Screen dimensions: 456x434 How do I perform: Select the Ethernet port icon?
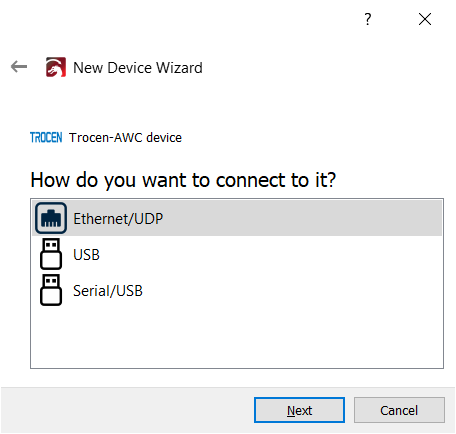point(51,218)
